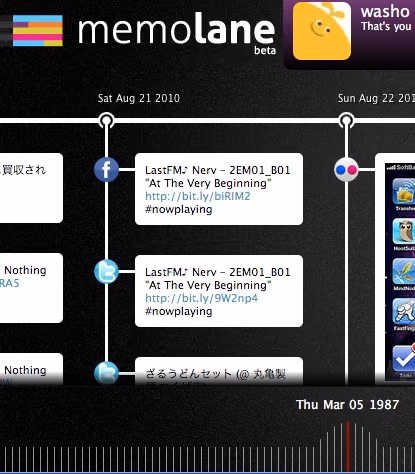This screenshot has width=415, height=474.
Task: Select the Sun Aug 22 timeline node
Action: click(x=346, y=120)
